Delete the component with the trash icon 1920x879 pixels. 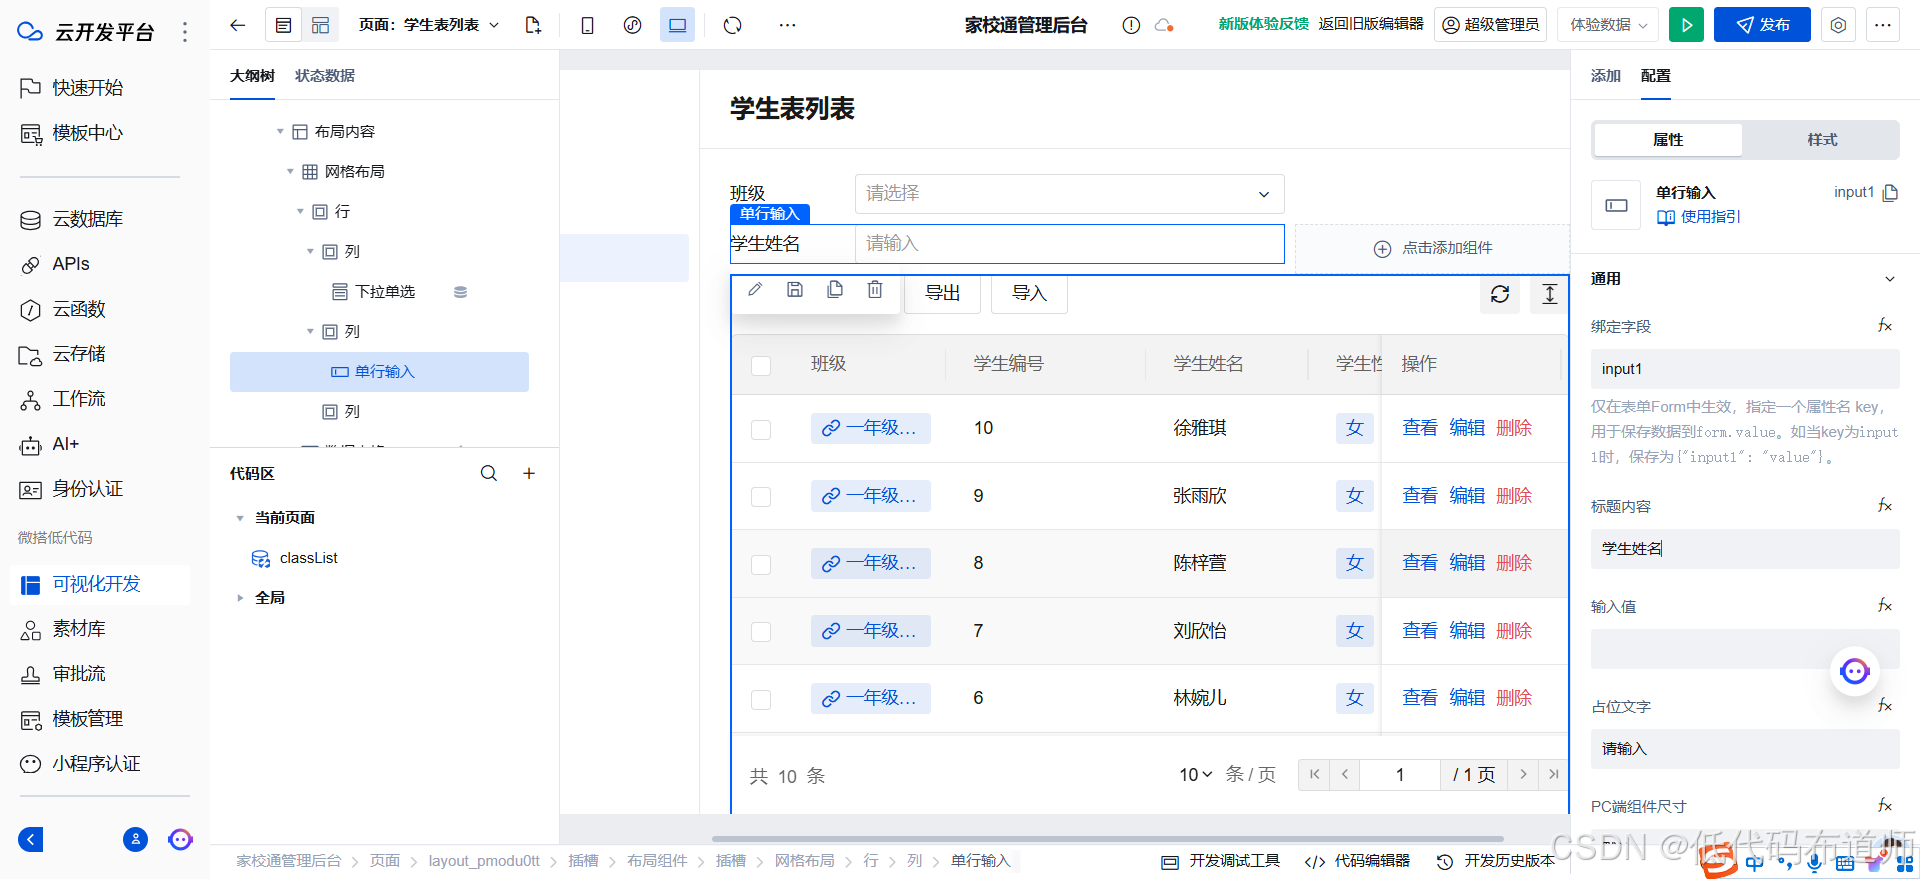tap(875, 289)
